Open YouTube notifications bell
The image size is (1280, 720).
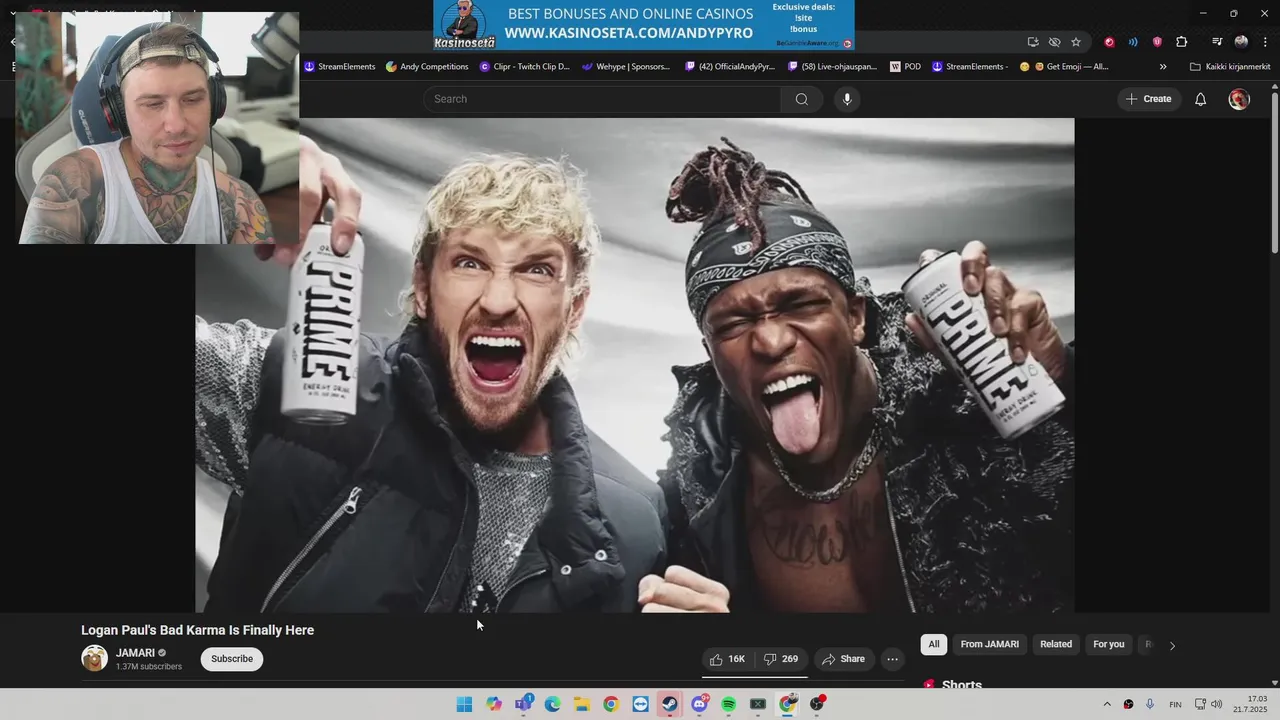(1201, 99)
